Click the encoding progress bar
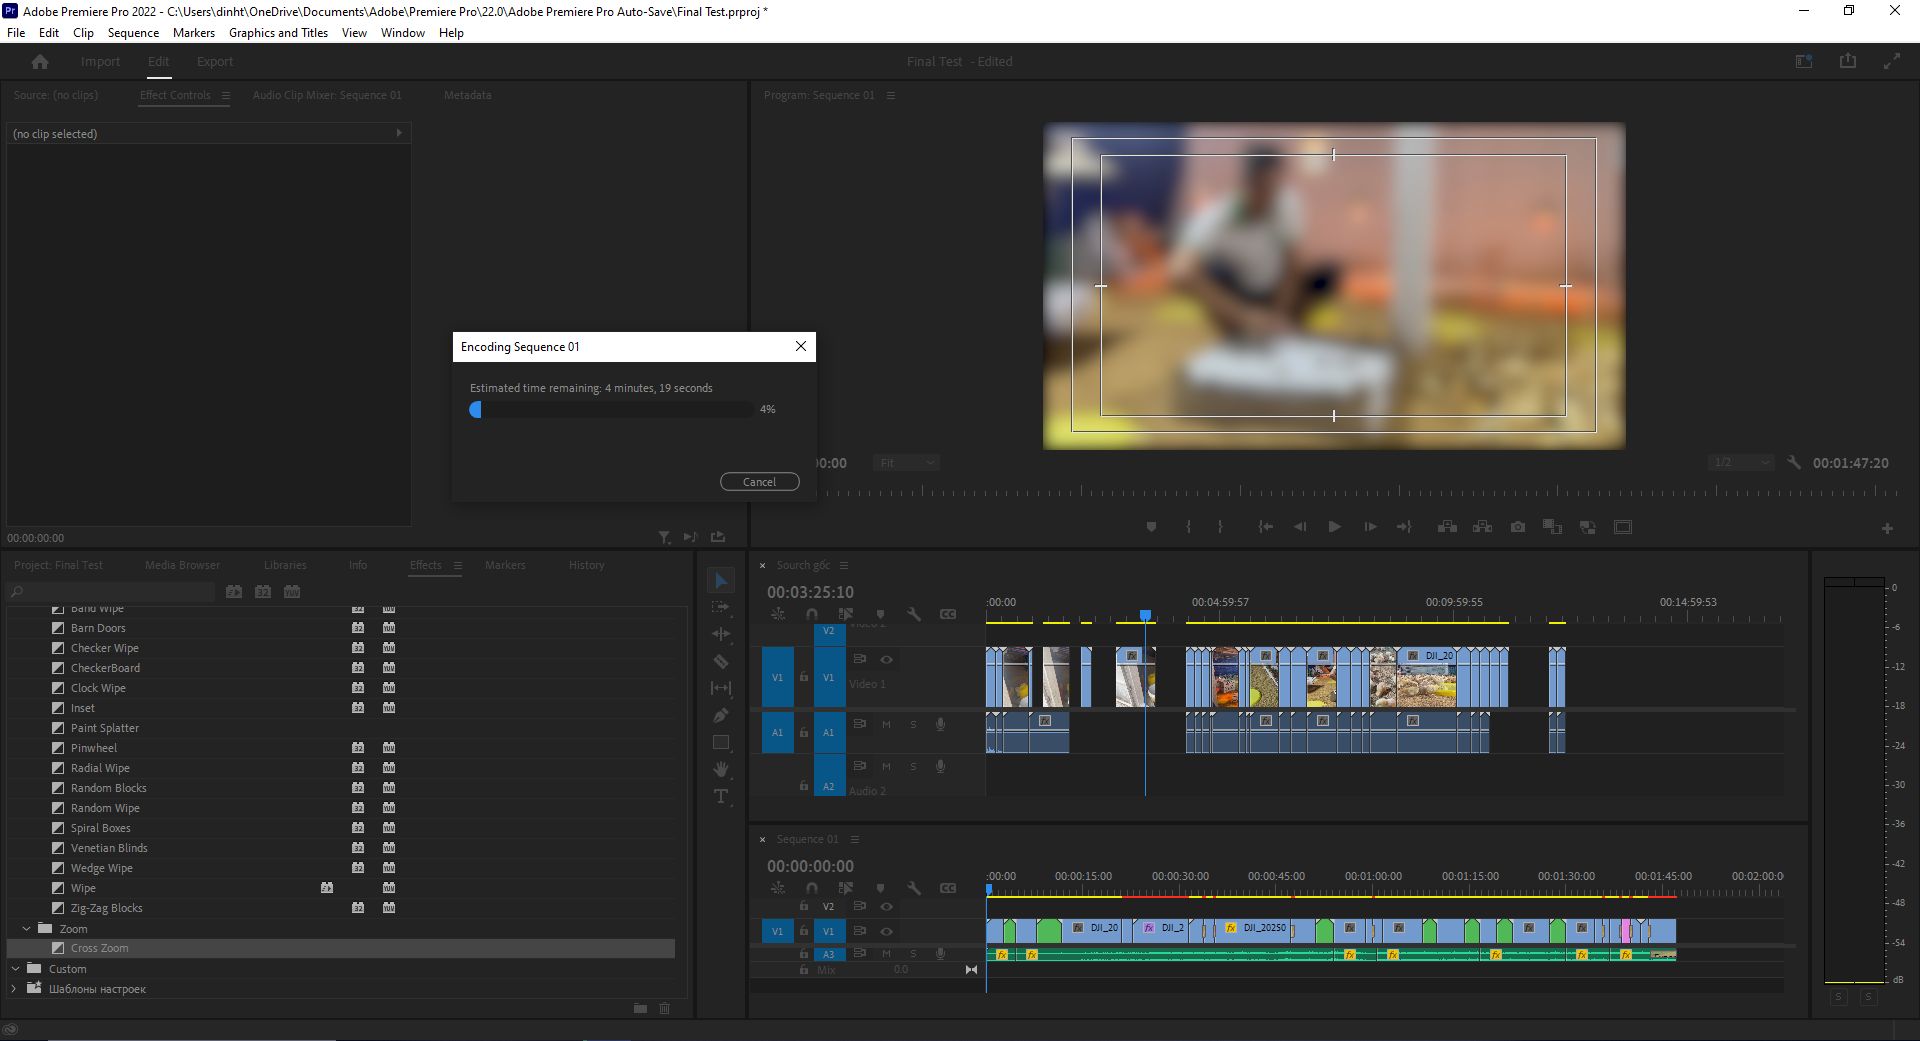The height and width of the screenshot is (1041, 1920). point(612,410)
